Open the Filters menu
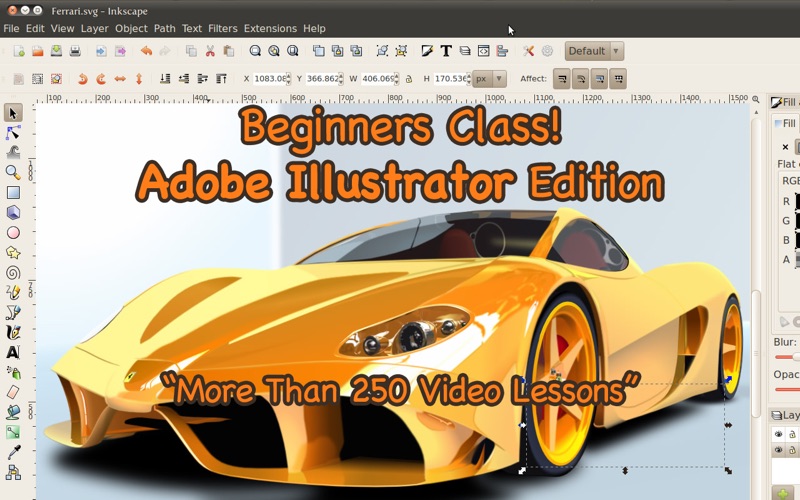800x500 pixels. coord(222,29)
